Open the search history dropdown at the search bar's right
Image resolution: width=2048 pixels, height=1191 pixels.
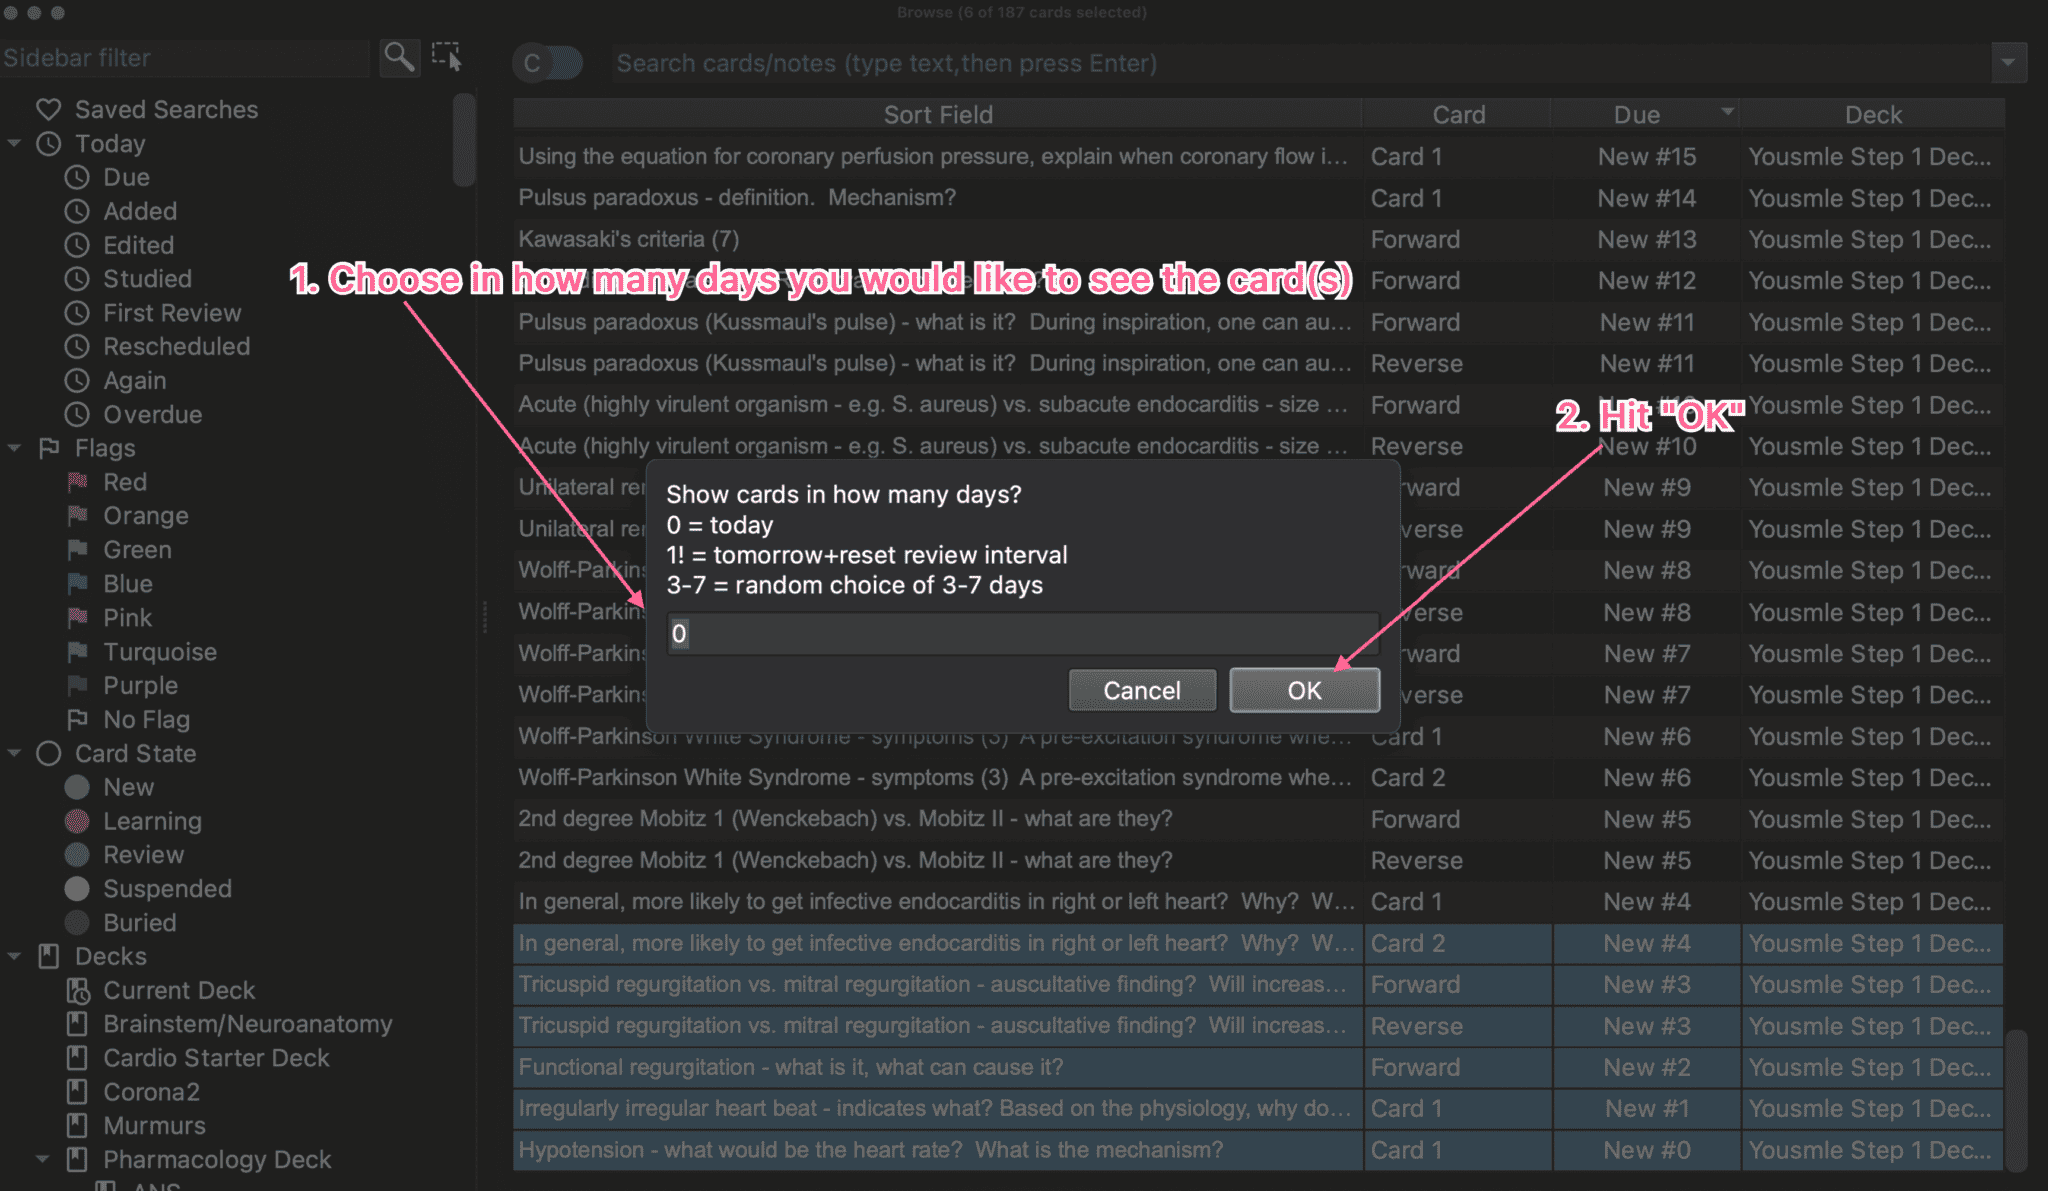point(2010,62)
